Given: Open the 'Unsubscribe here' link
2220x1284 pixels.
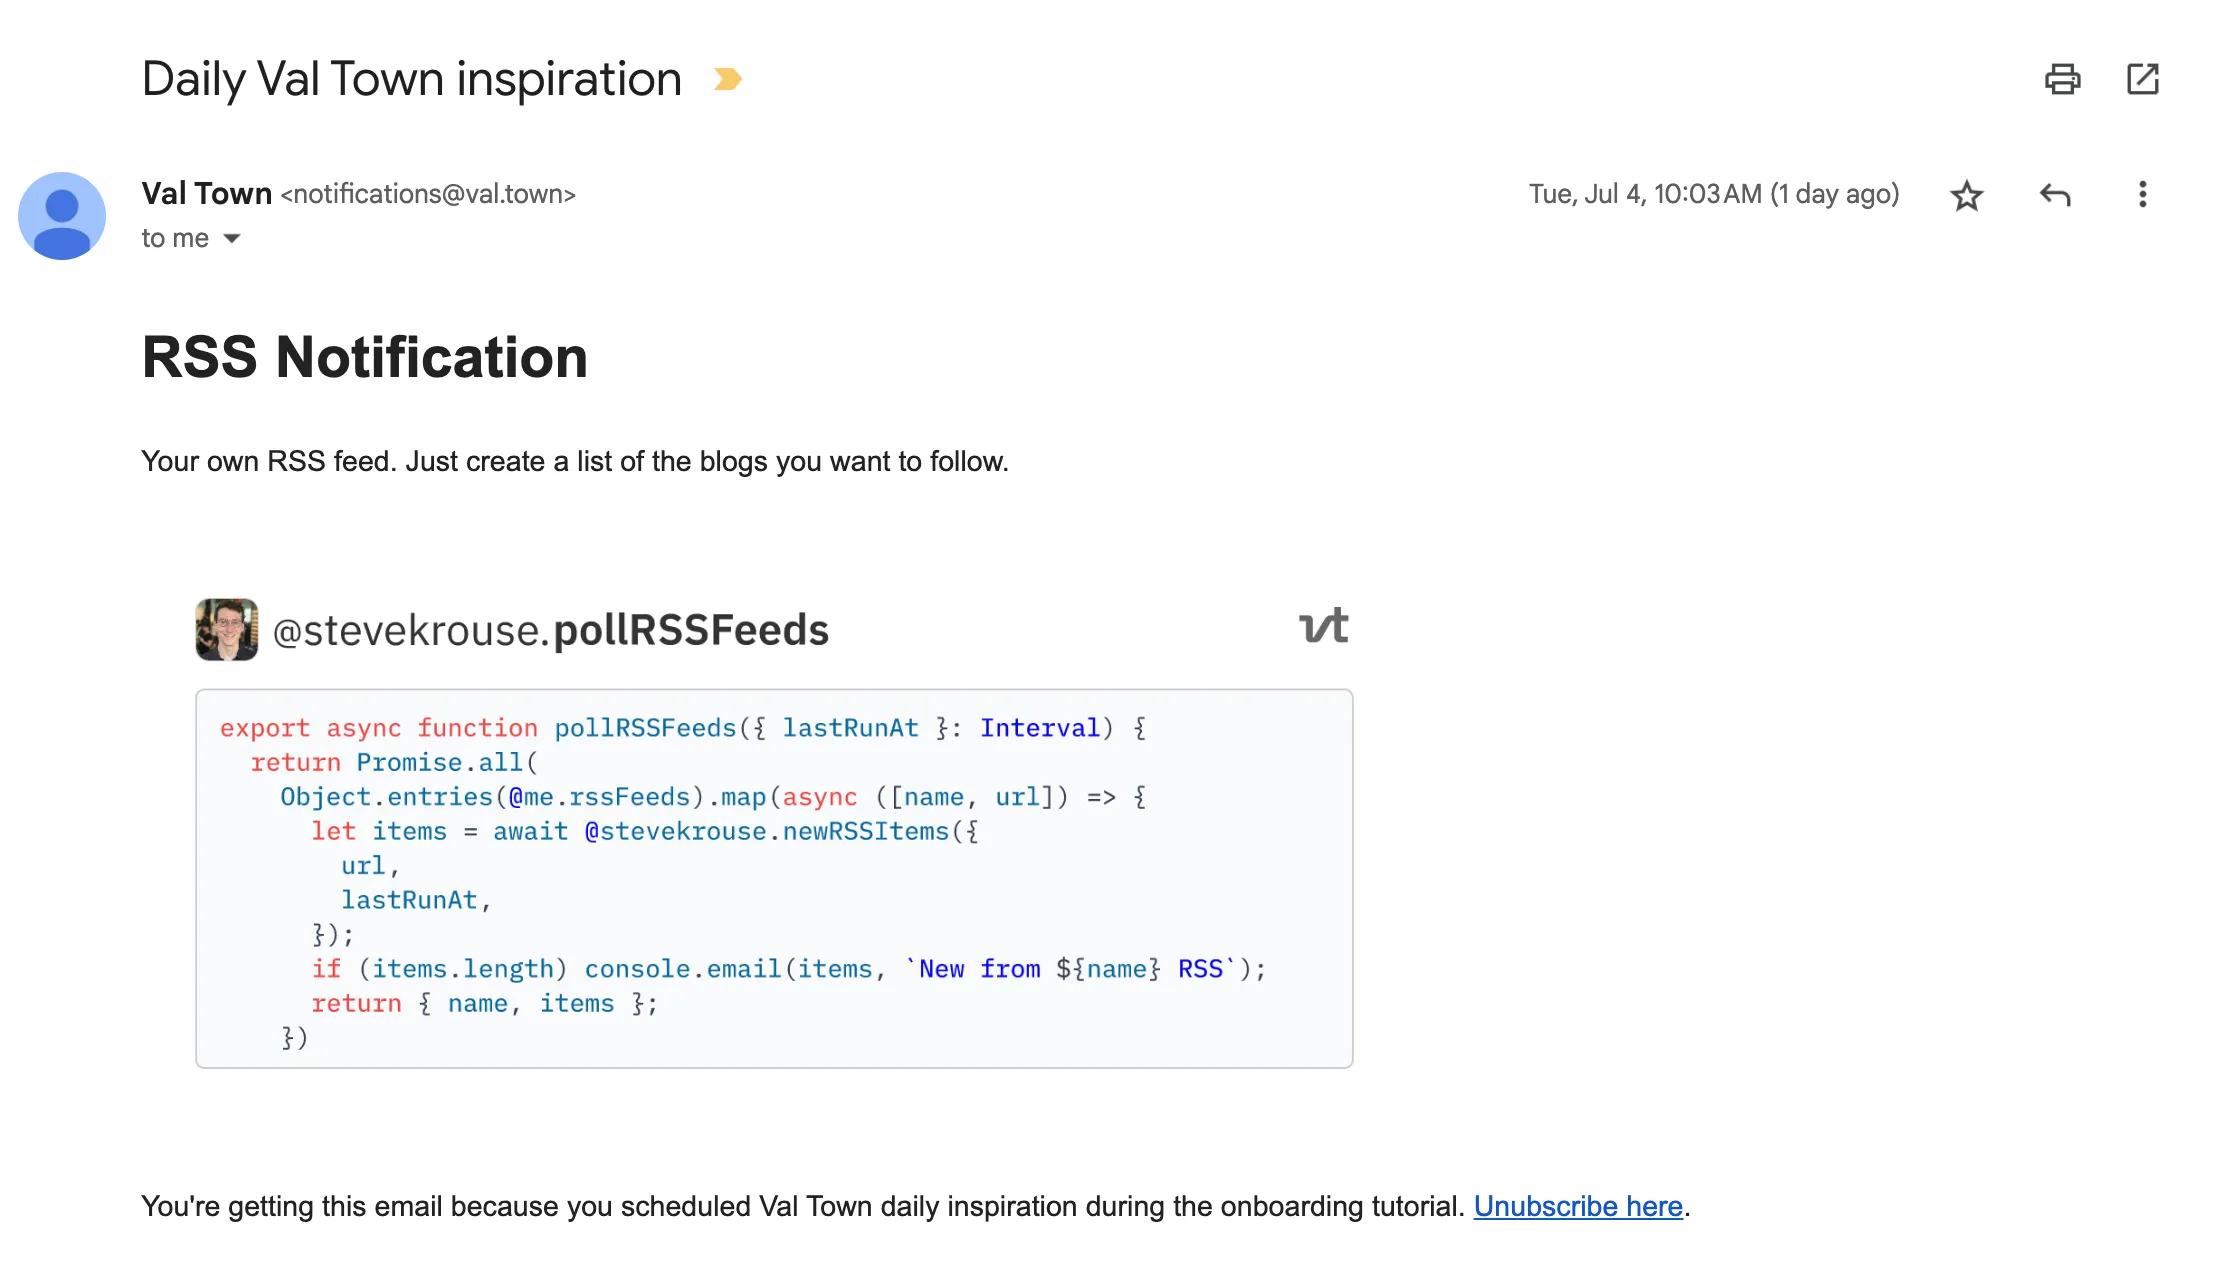Looking at the screenshot, I should (x=1578, y=1206).
